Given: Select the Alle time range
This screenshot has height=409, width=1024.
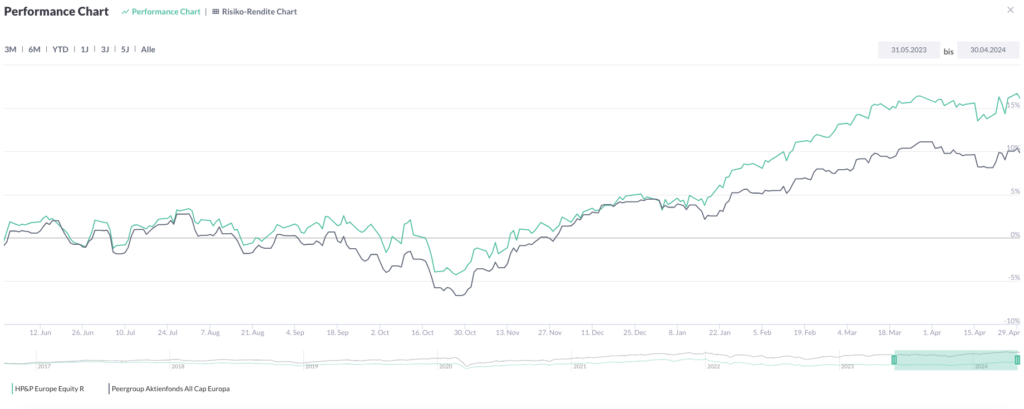Looking at the screenshot, I should coord(148,49).
